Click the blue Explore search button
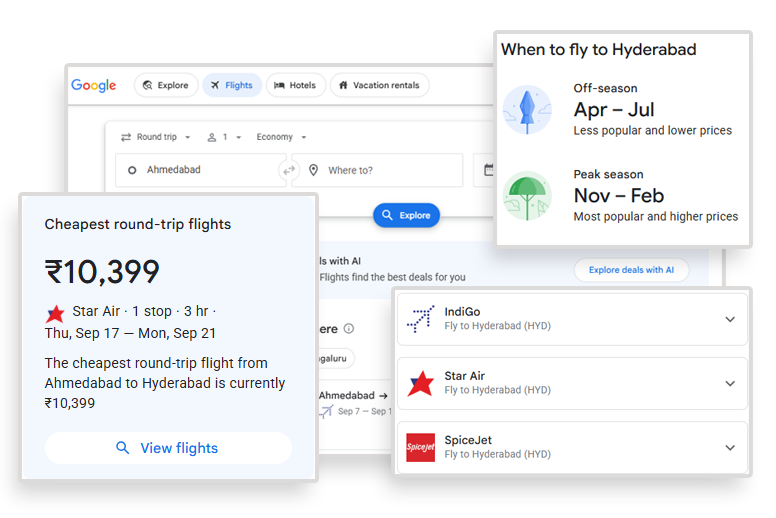The width and height of the screenshot is (776, 518). 406,215
